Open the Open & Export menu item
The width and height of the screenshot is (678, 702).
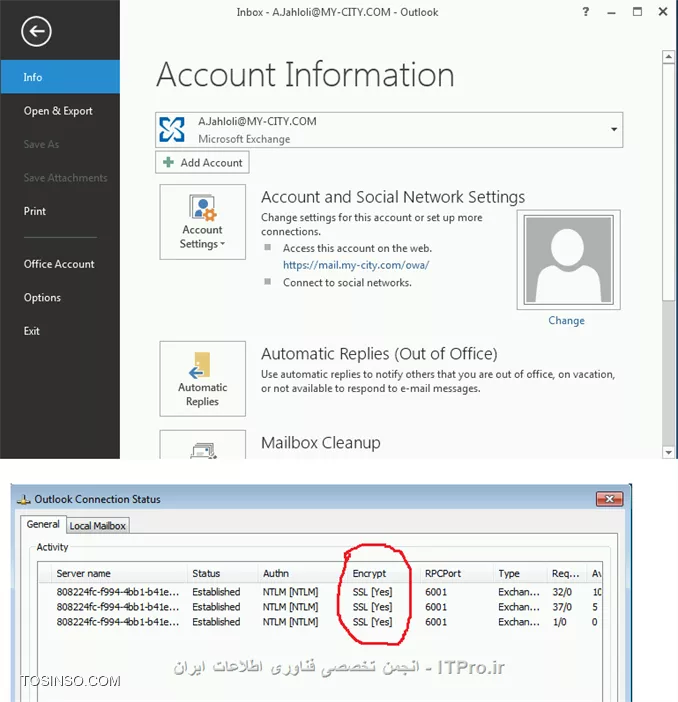(x=60, y=111)
